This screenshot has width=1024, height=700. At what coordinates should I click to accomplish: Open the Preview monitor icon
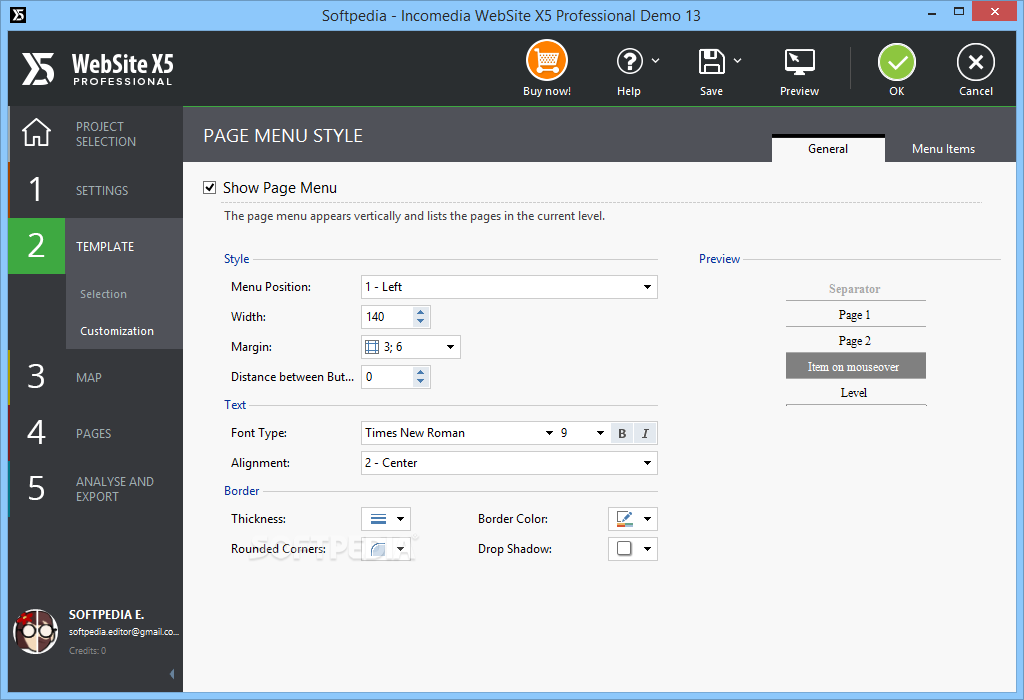(799, 63)
